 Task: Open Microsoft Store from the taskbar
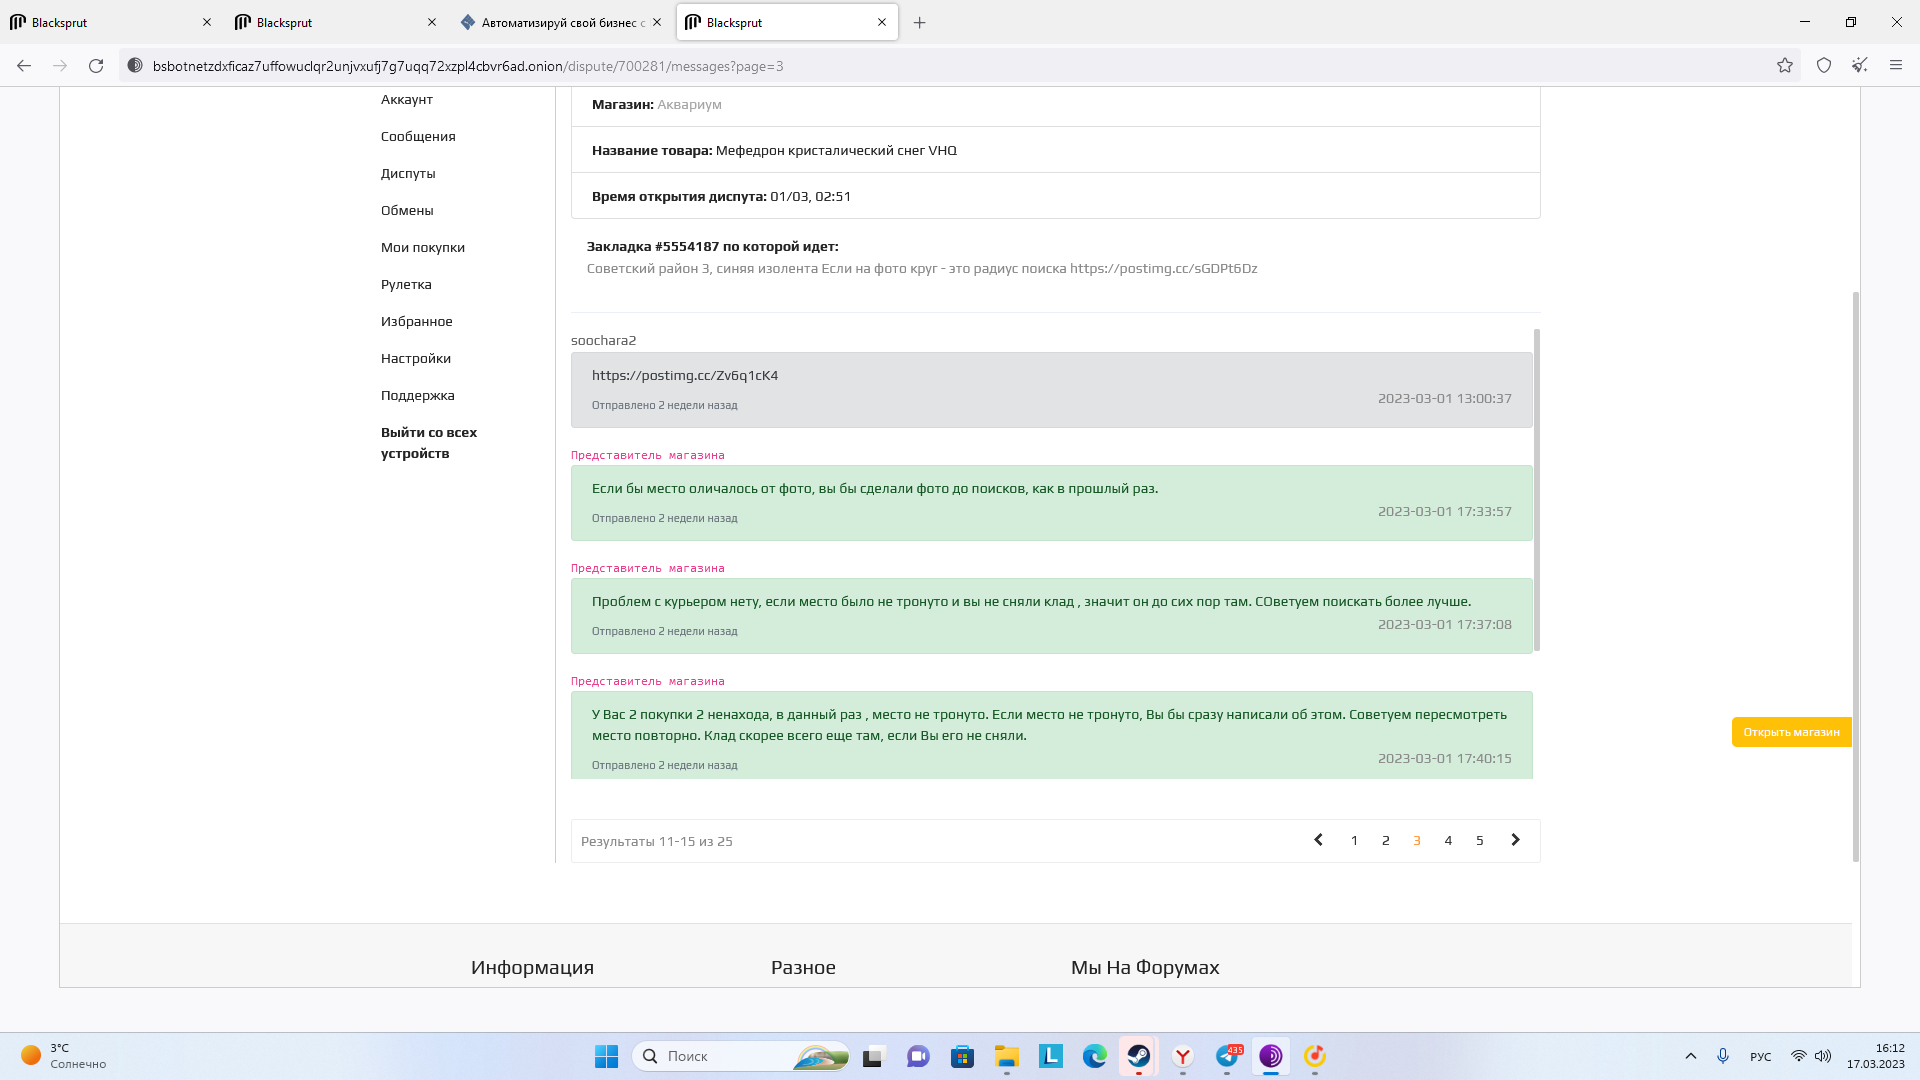tap(963, 1056)
